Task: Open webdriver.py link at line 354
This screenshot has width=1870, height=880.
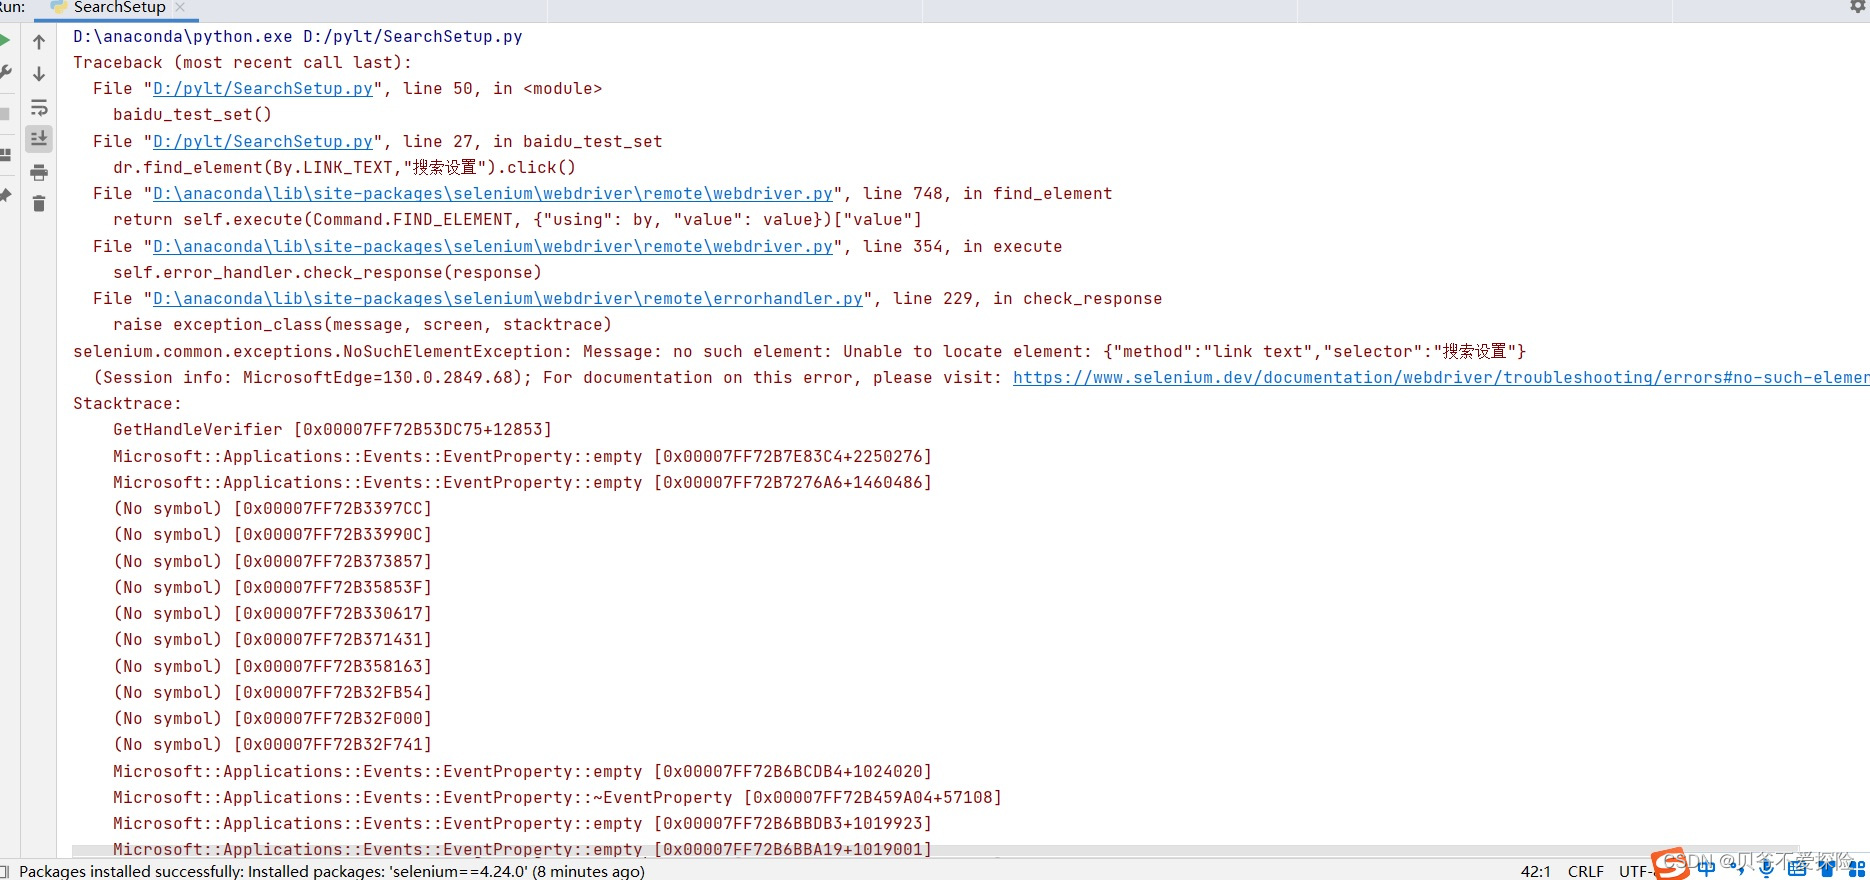Action: pyautogui.click(x=493, y=247)
